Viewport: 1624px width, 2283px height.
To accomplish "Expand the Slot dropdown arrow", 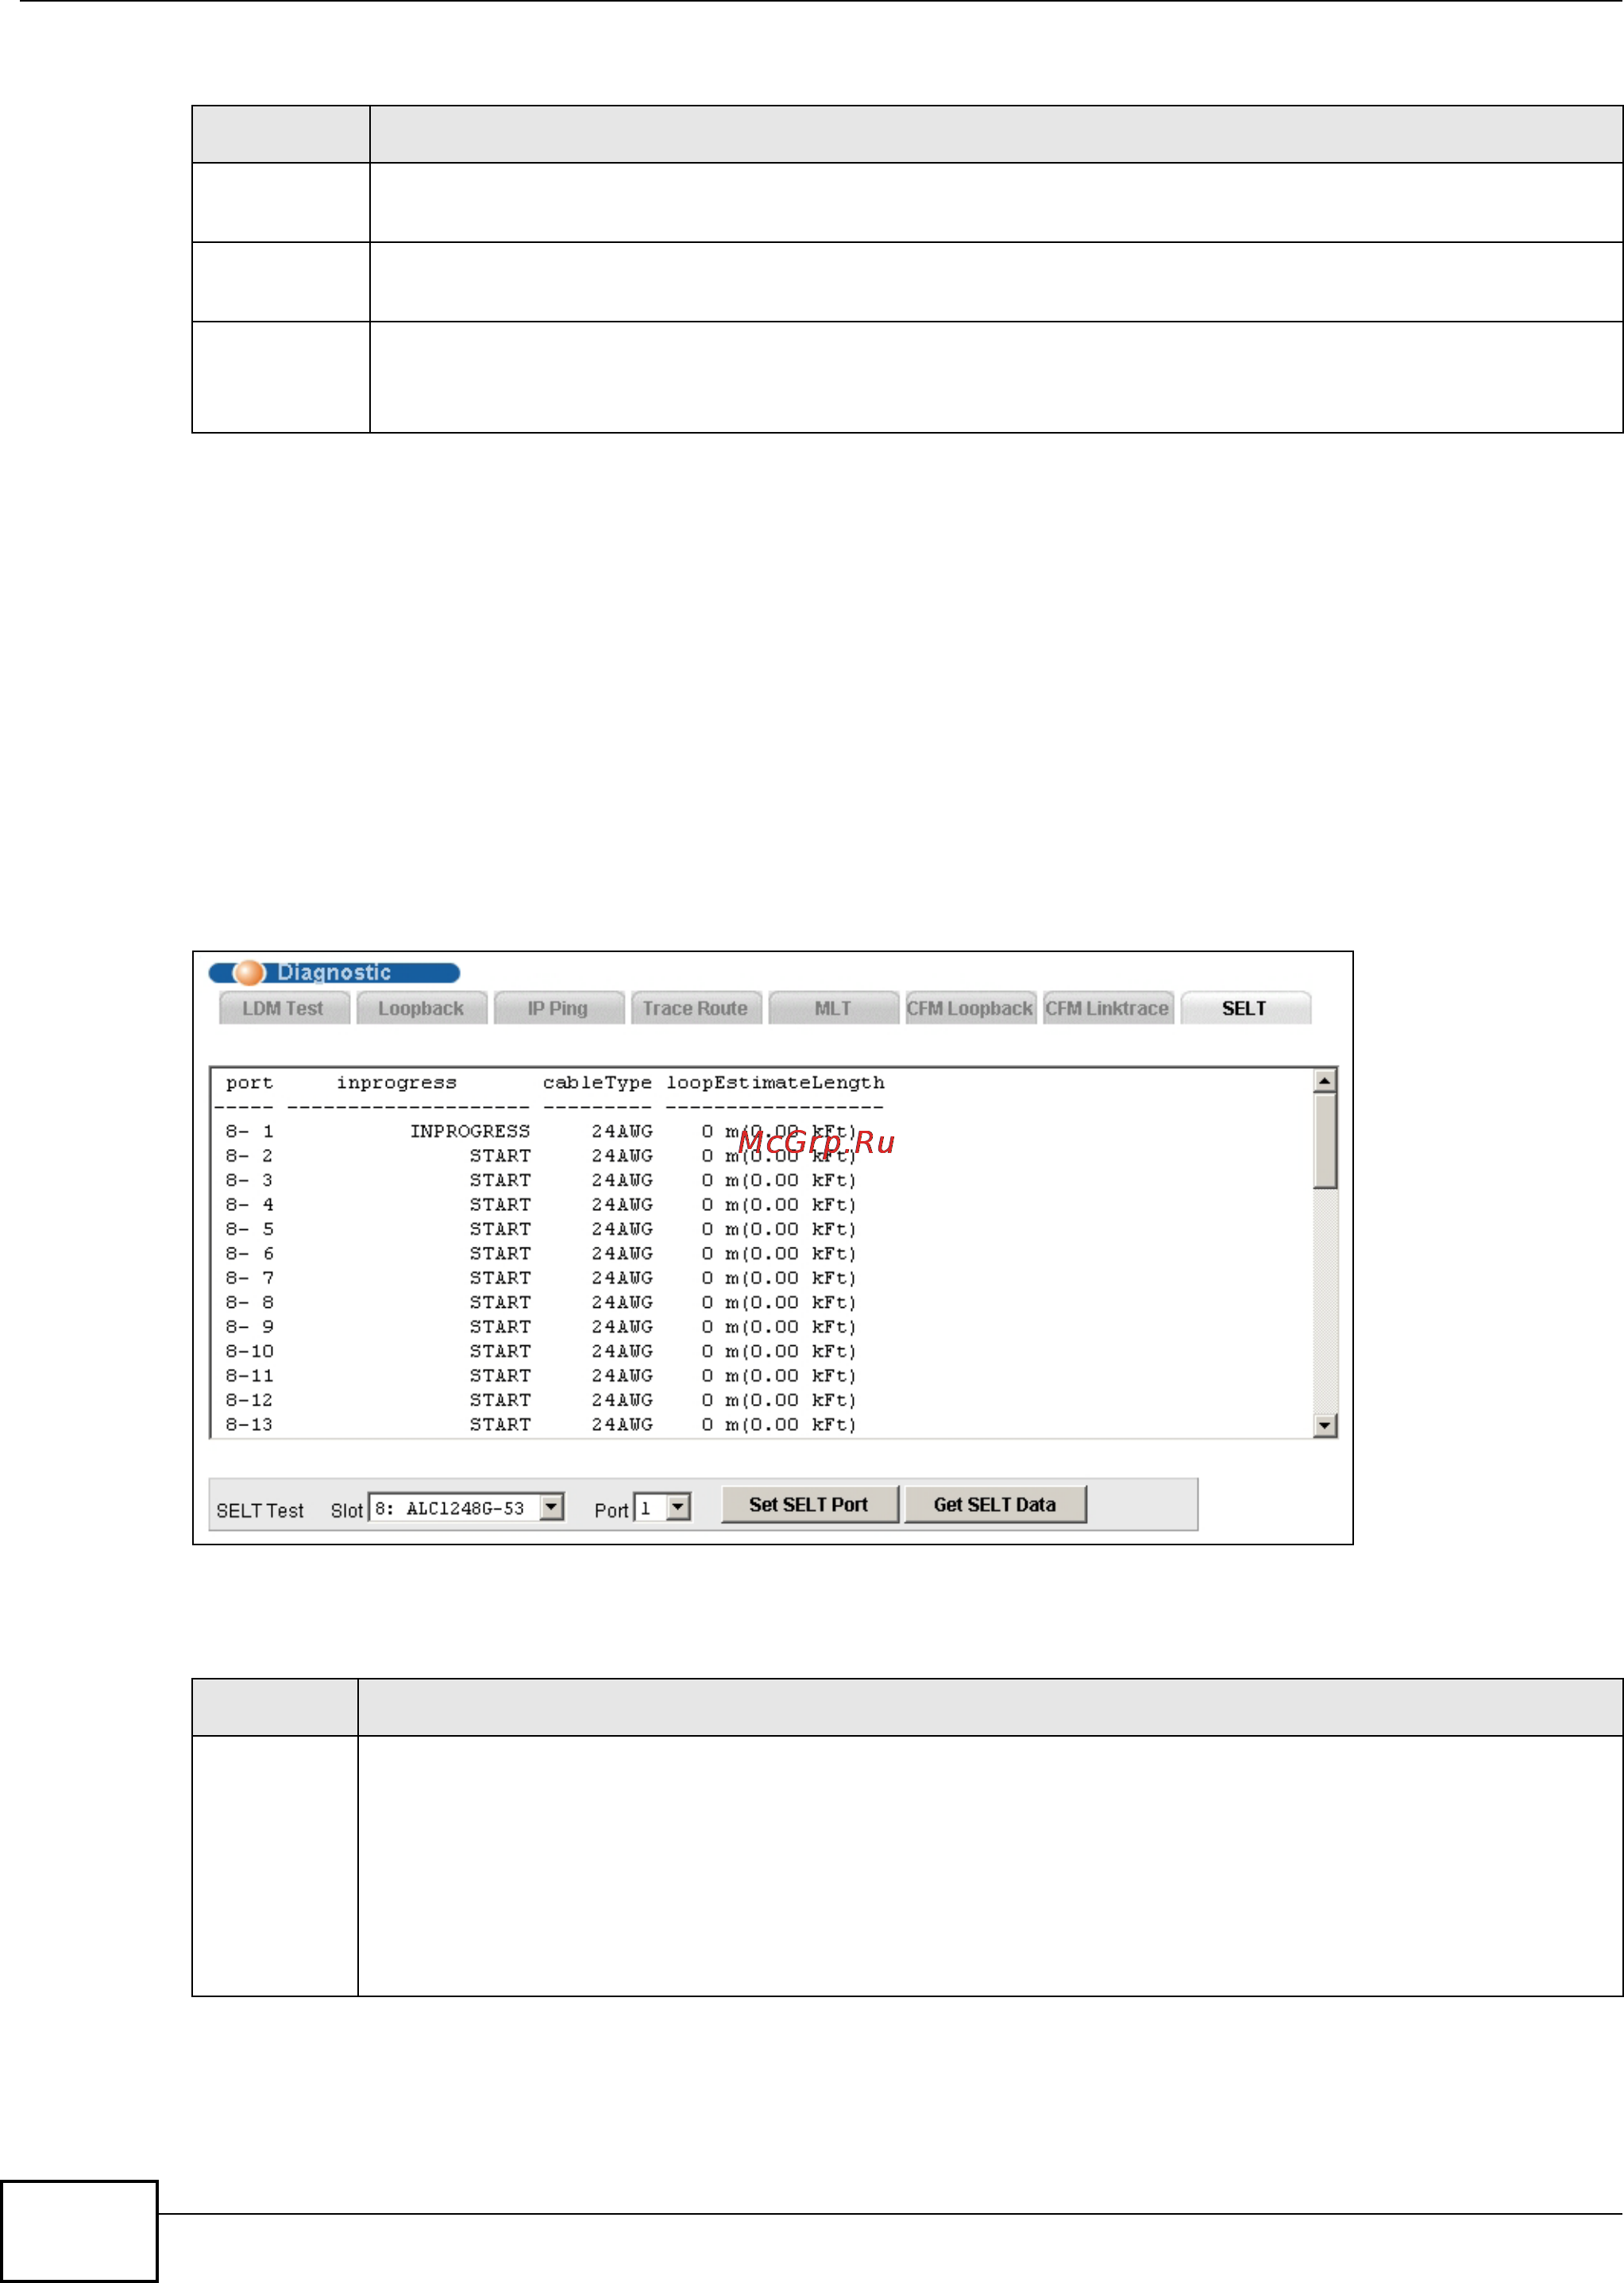I will coord(552,1507).
